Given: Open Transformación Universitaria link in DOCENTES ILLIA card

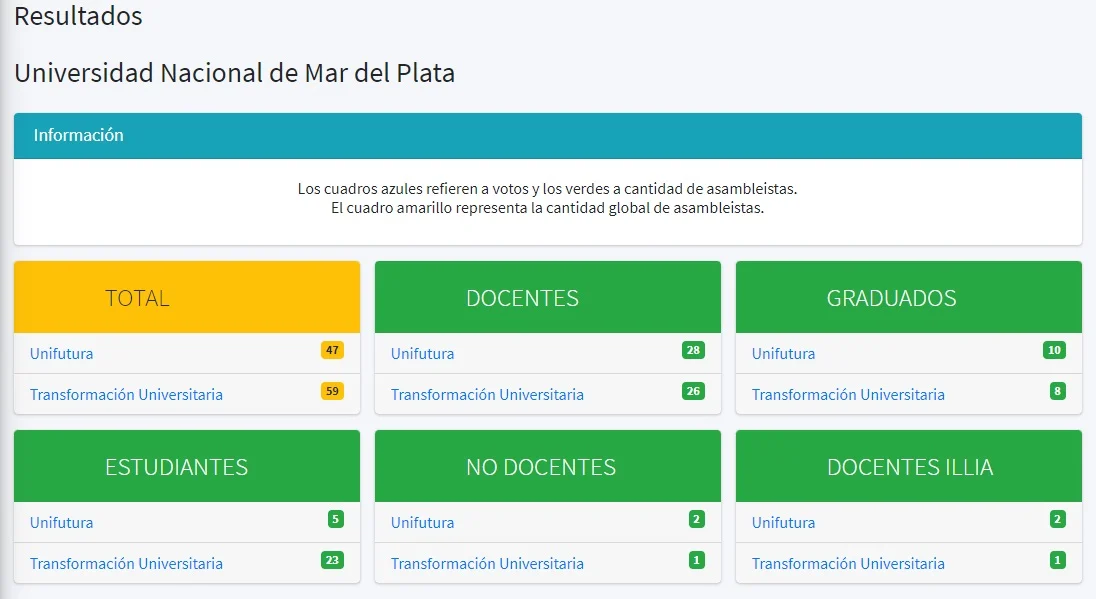Looking at the screenshot, I should click(849, 564).
